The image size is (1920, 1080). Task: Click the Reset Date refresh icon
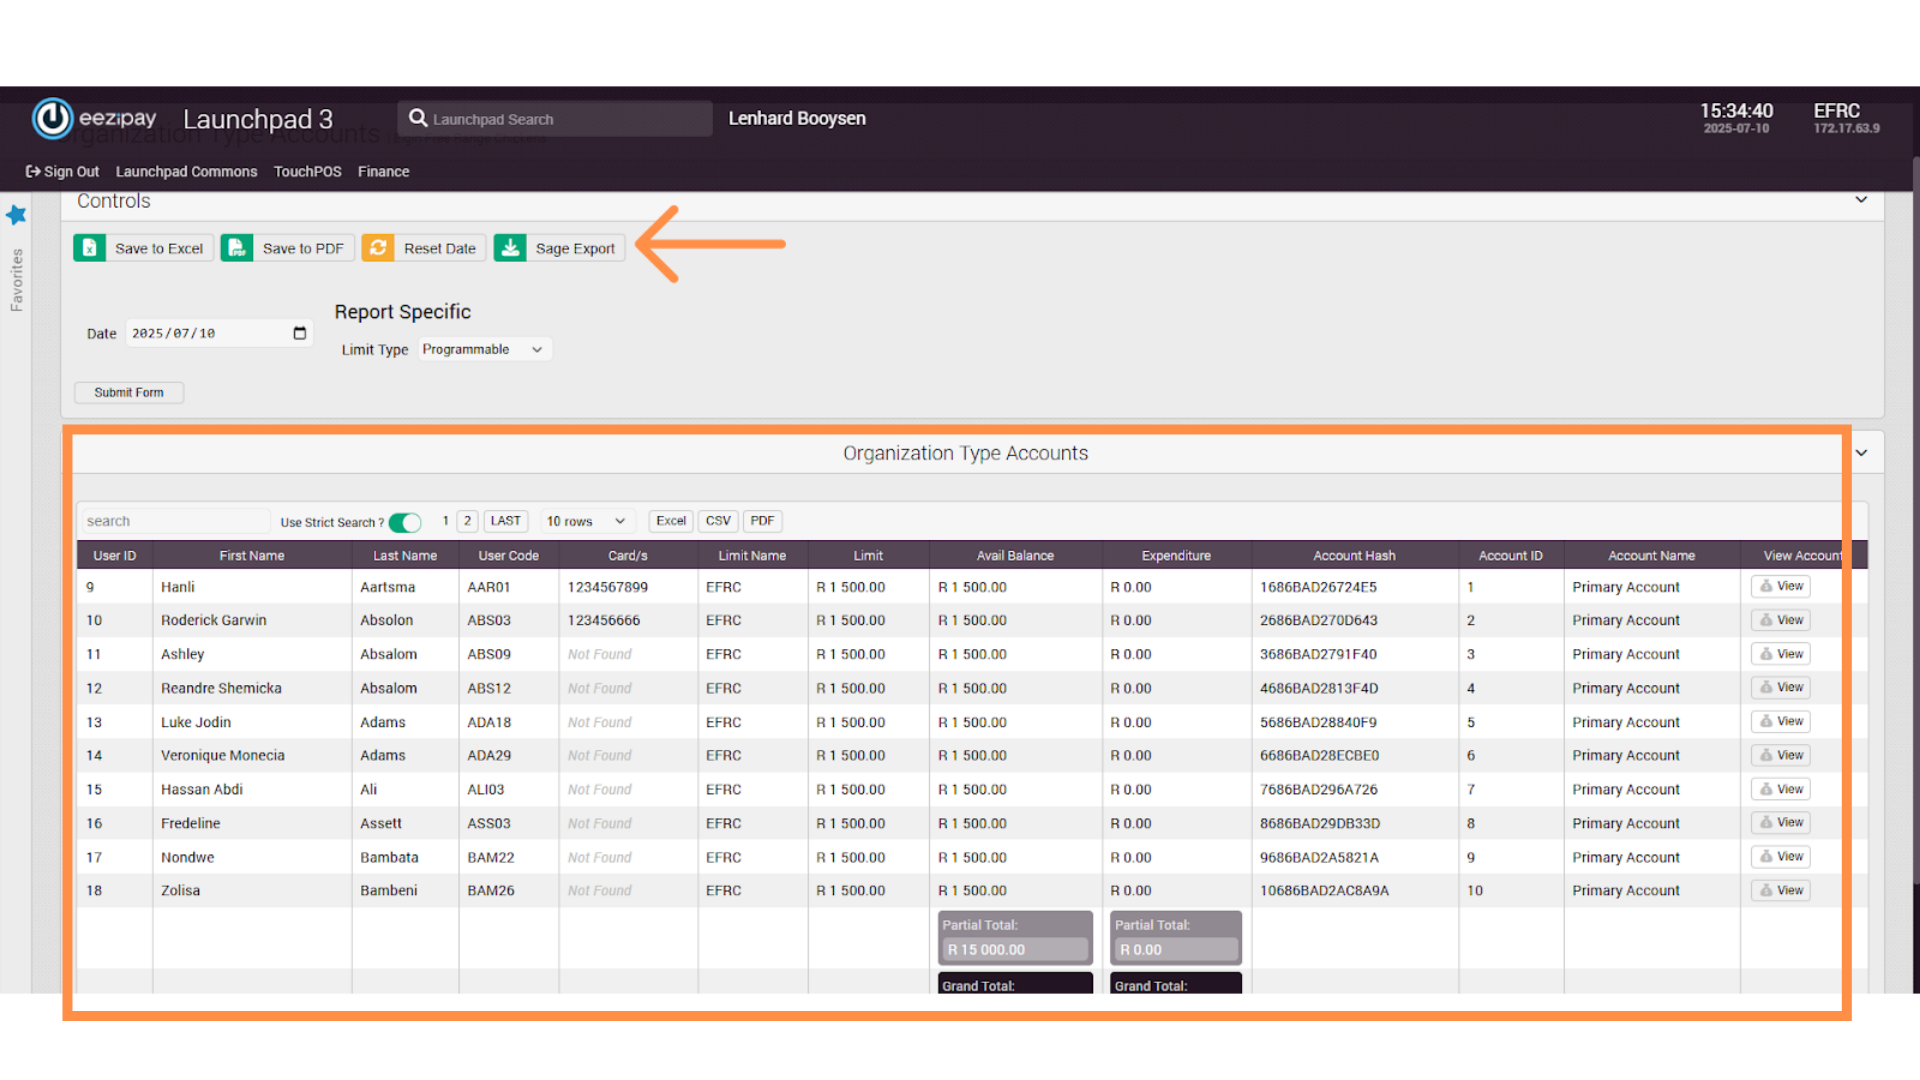click(378, 248)
